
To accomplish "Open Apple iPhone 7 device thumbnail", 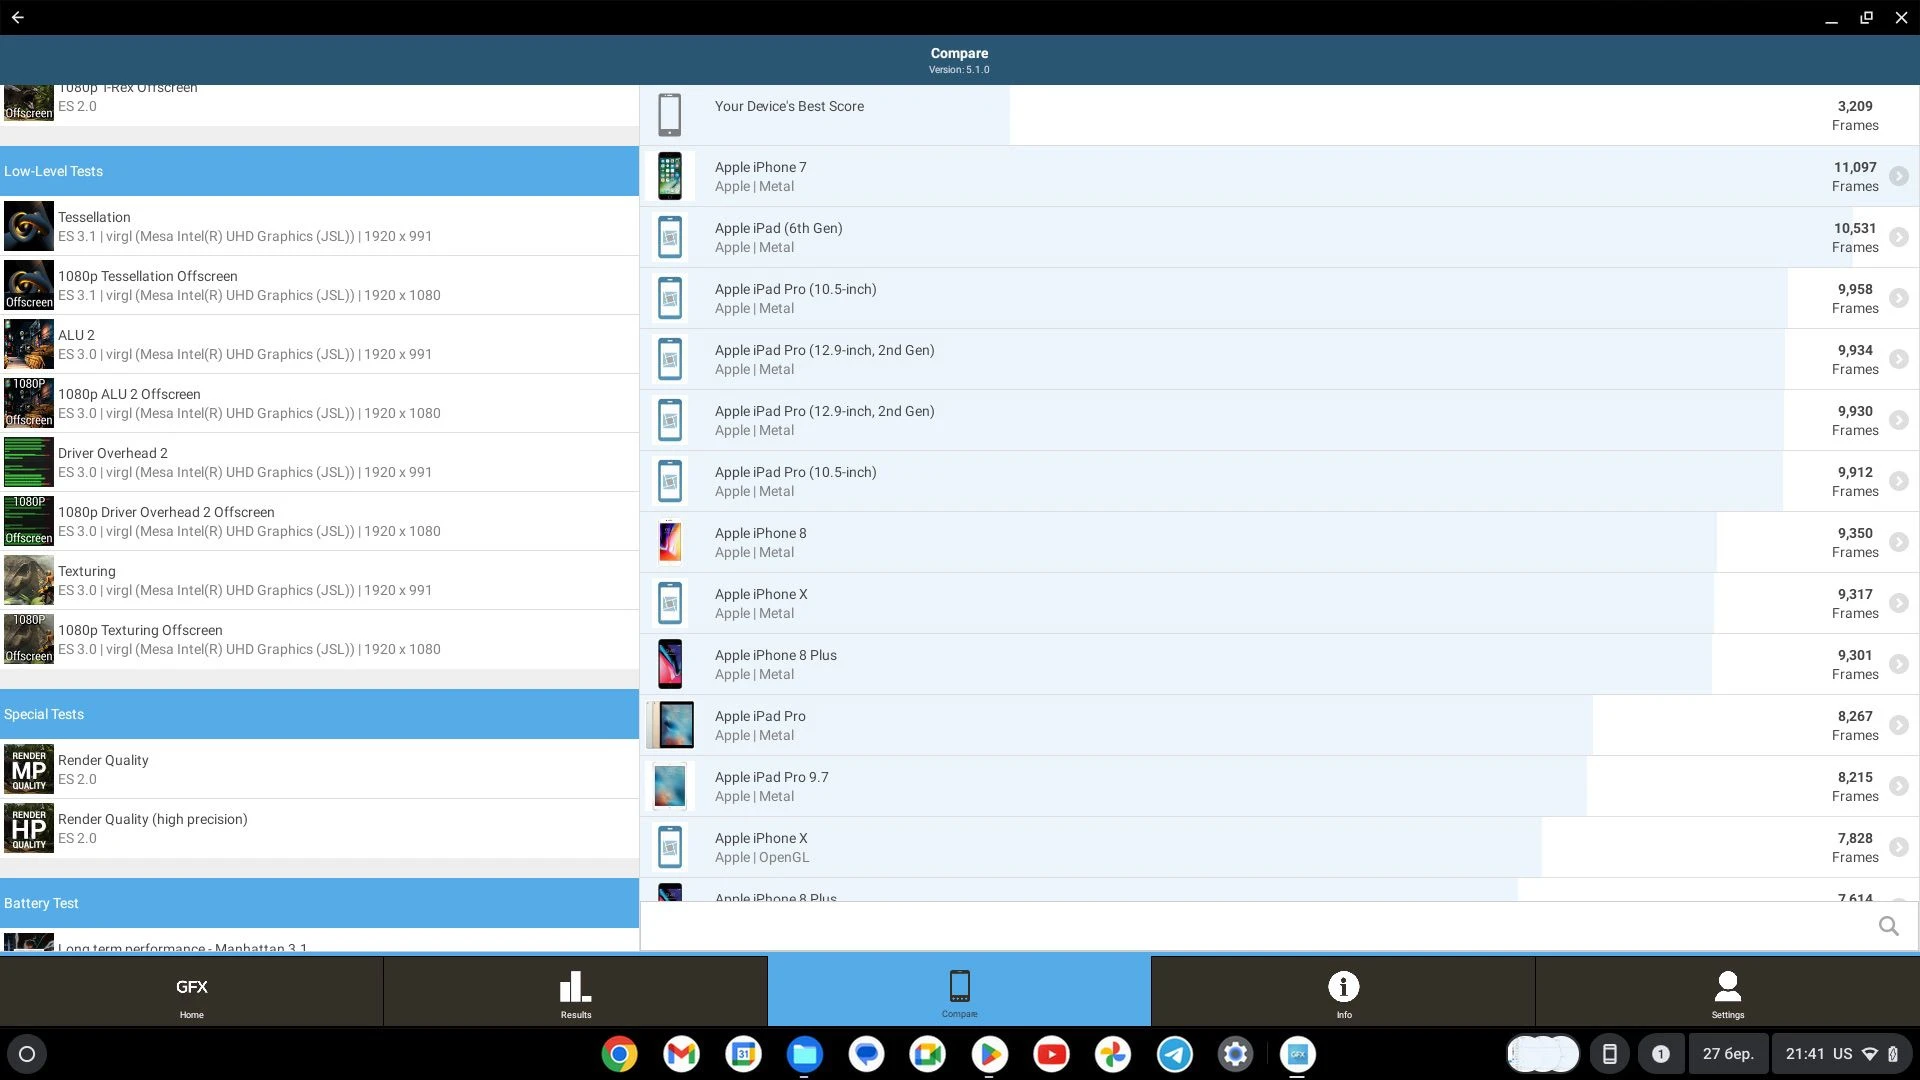I will [x=670, y=176].
